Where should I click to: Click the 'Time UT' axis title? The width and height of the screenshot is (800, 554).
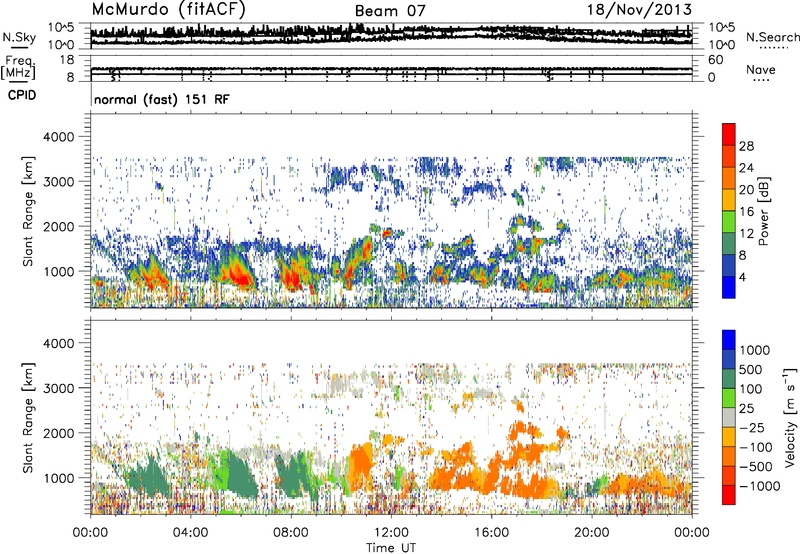pos(391,548)
